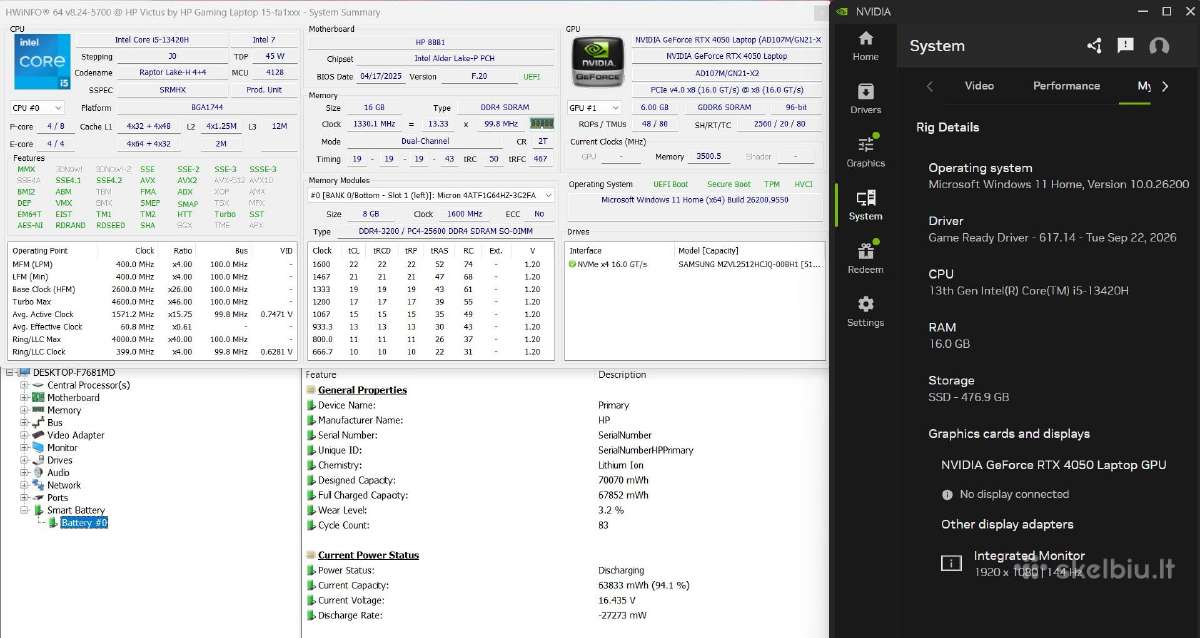Screen dimensions: 1200x638
Task: Expand the Bus tree node
Action: pos(24,422)
